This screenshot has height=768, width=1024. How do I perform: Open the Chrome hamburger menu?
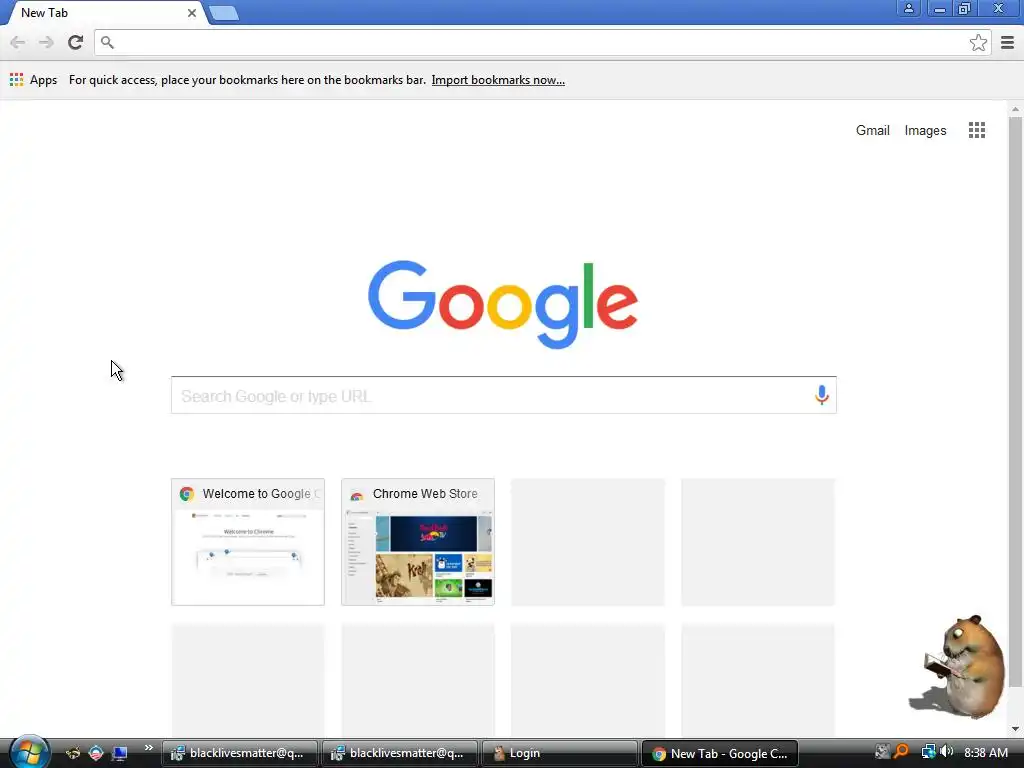click(x=1008, y=42)
